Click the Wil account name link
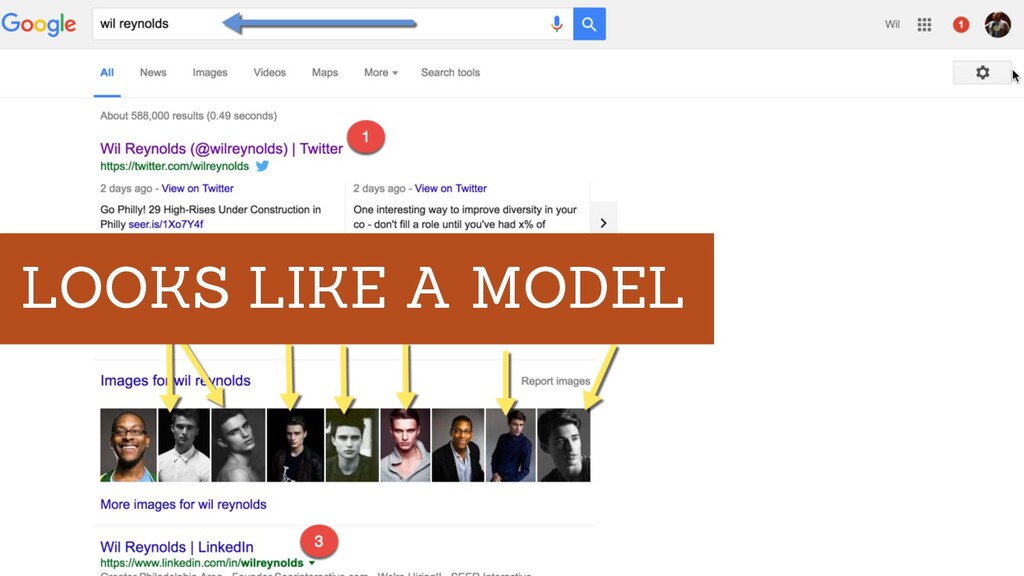This screenshot has width=1024, height=576. [x=892, y=25]
